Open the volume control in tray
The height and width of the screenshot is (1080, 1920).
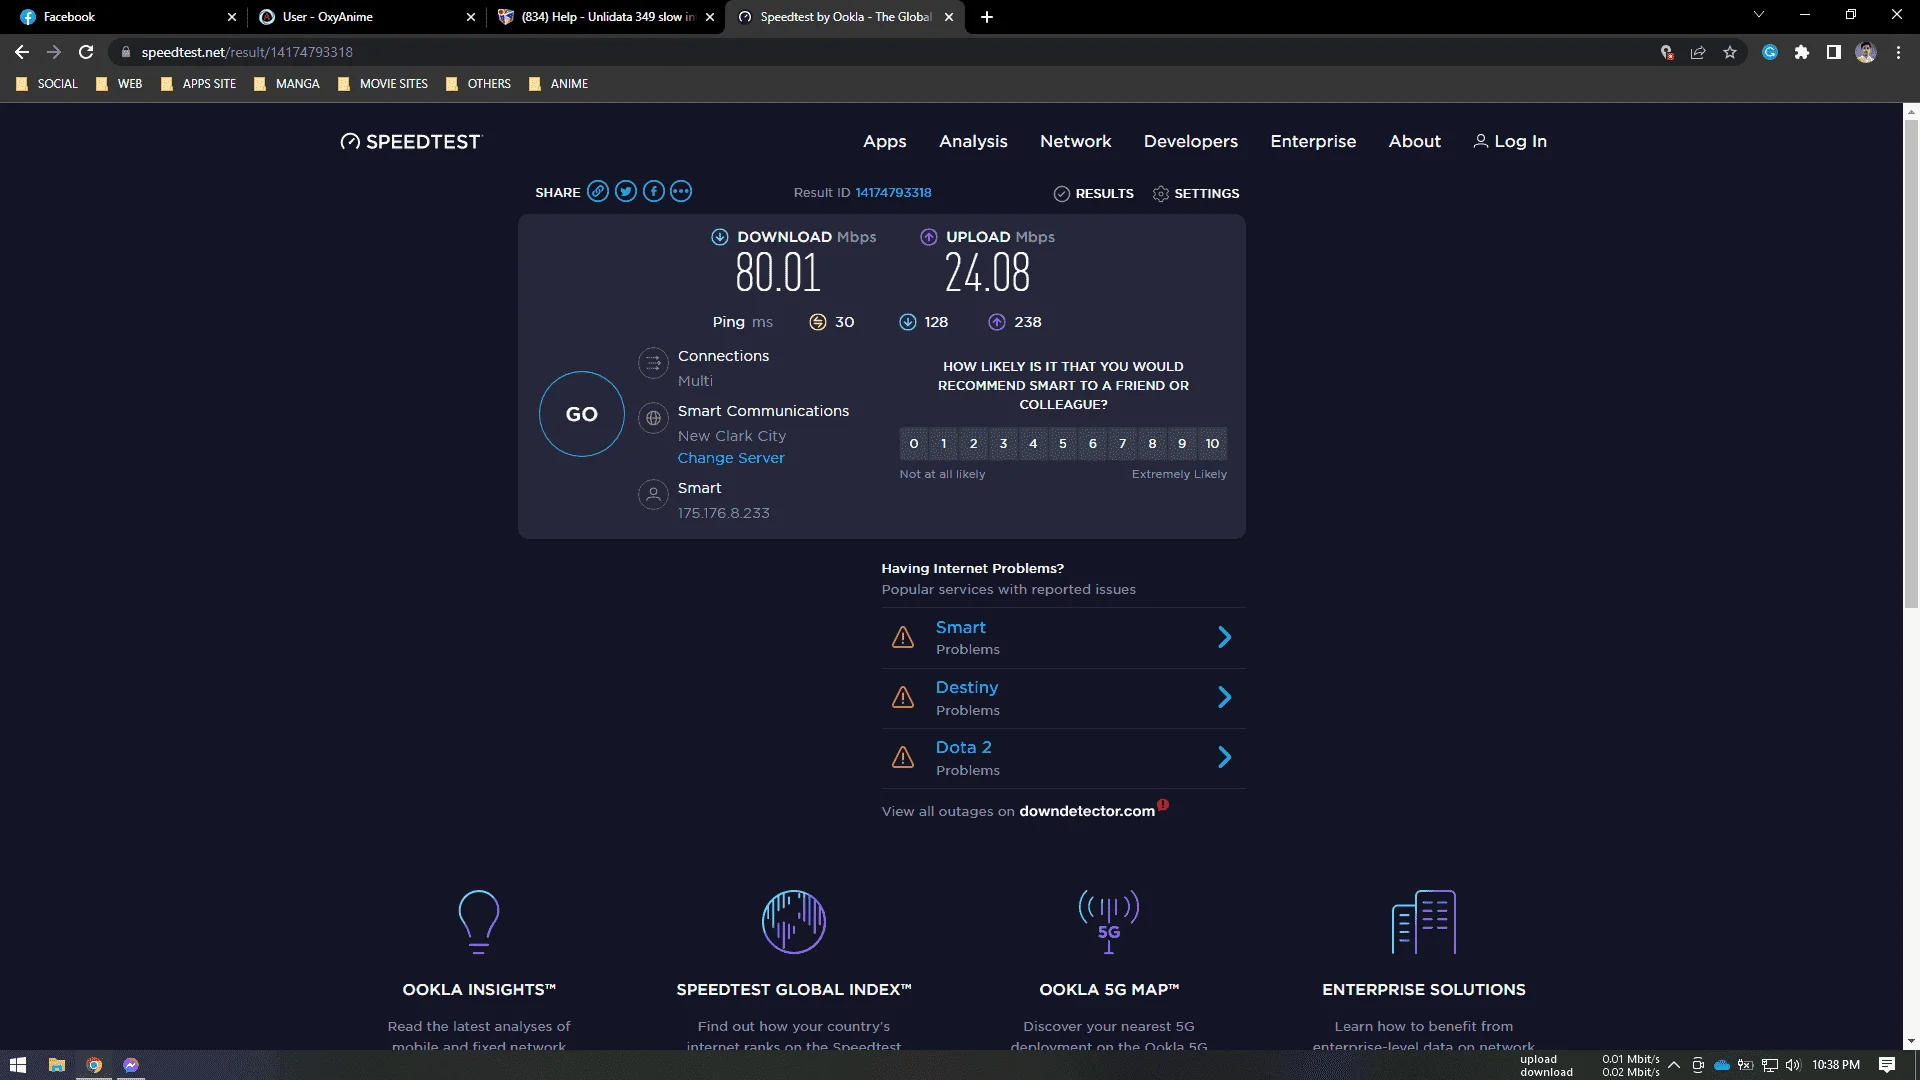1793,1065
